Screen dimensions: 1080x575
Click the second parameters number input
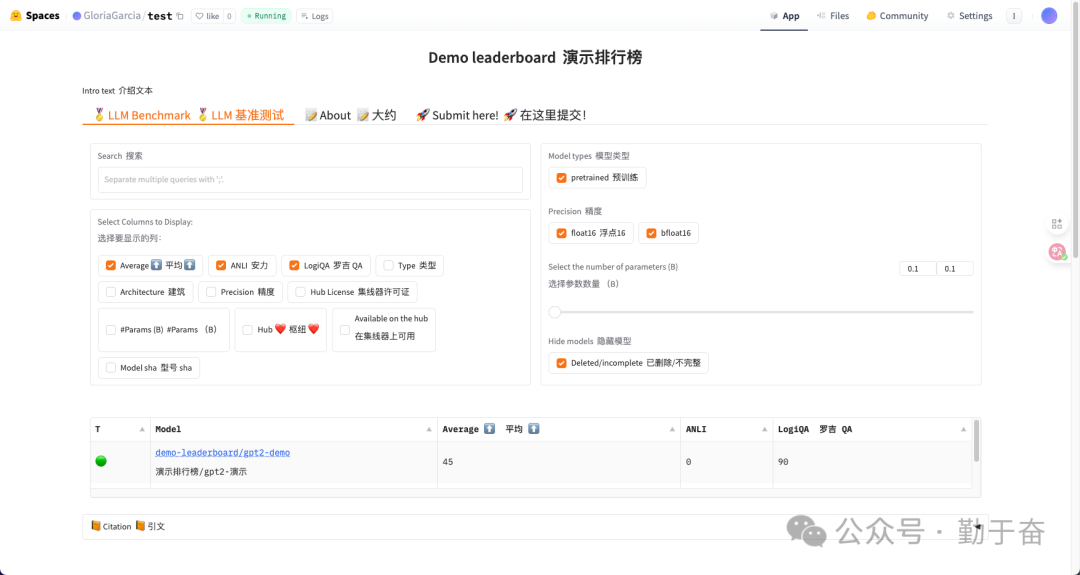(955, 269)
